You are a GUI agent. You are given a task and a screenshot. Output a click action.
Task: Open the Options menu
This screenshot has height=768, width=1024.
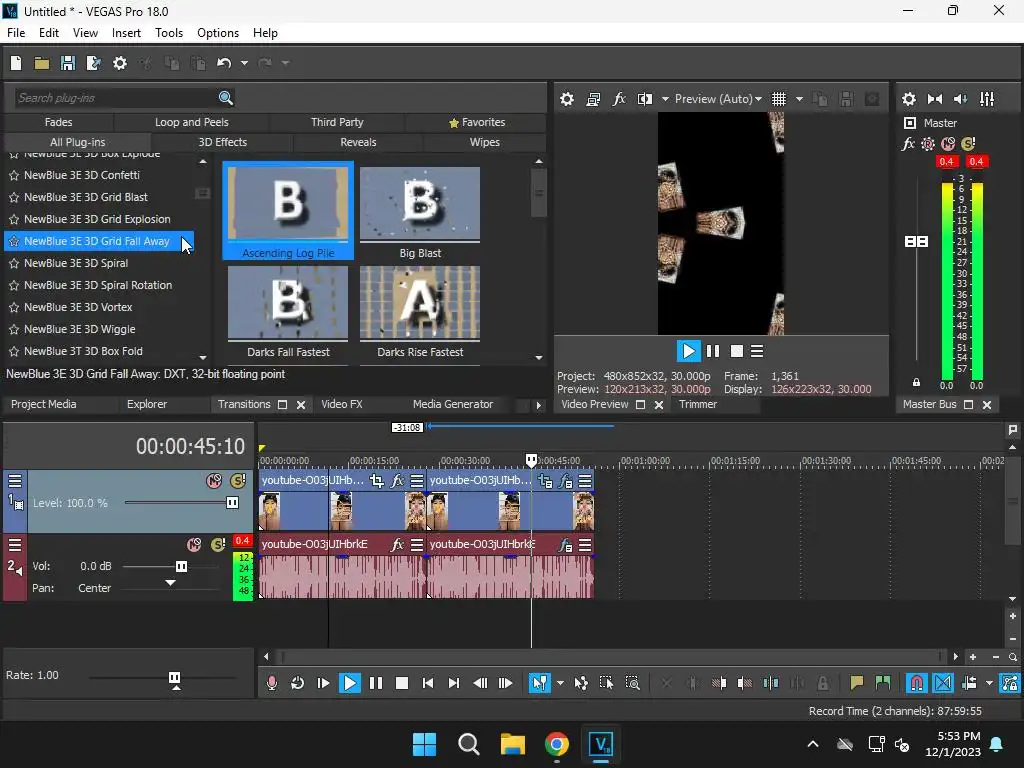point(217,33)
